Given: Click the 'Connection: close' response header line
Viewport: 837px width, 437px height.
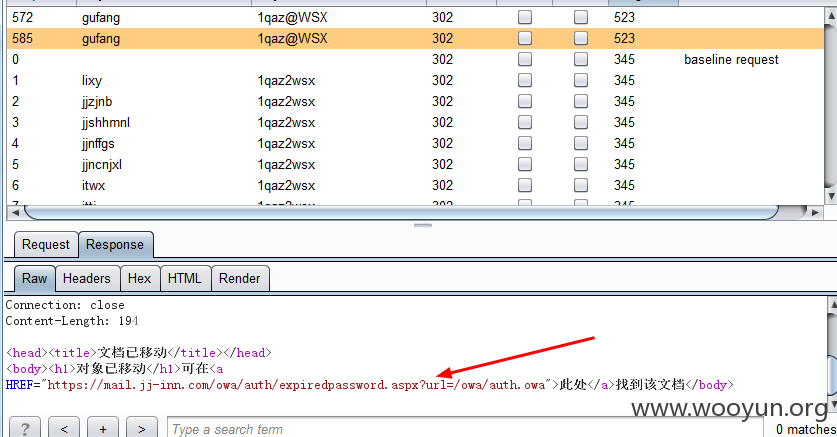Looking at the screenshot, I should click(x=65, y=305).
